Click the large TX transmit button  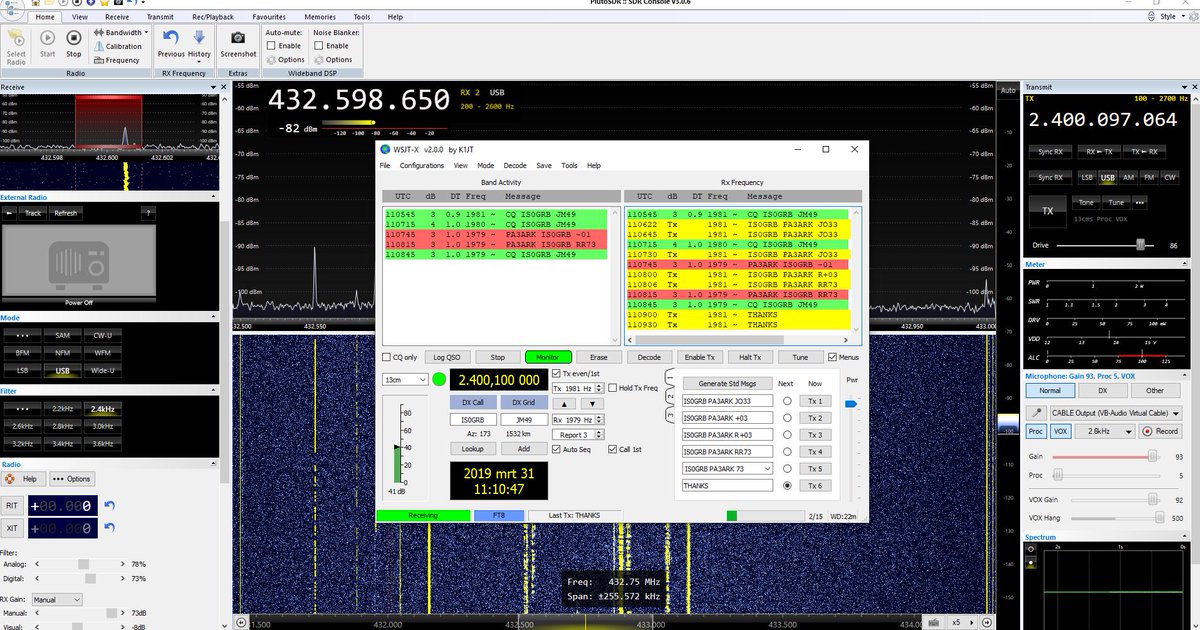click(1047, 211)
